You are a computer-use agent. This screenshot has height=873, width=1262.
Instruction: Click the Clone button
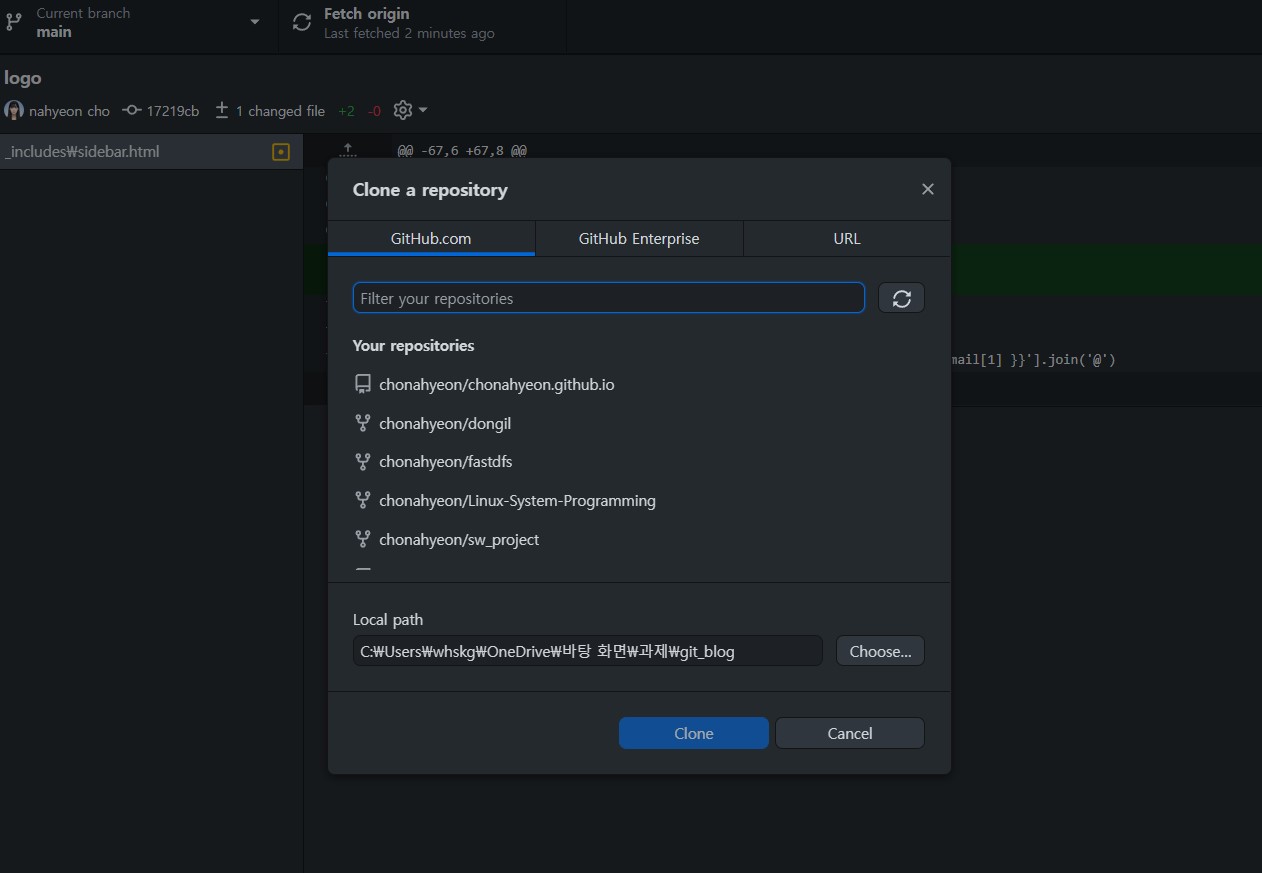[x=693, y=732]
